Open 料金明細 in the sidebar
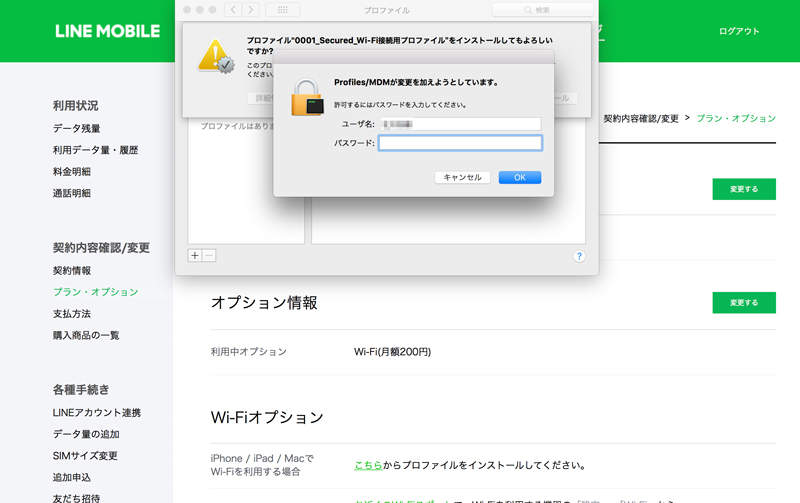800x503 pixels. [71, 172]
